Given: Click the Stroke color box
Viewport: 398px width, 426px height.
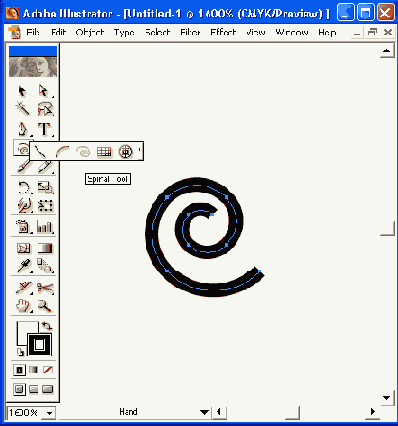Looking at the screenshot, I should click(x=40, y=344).
